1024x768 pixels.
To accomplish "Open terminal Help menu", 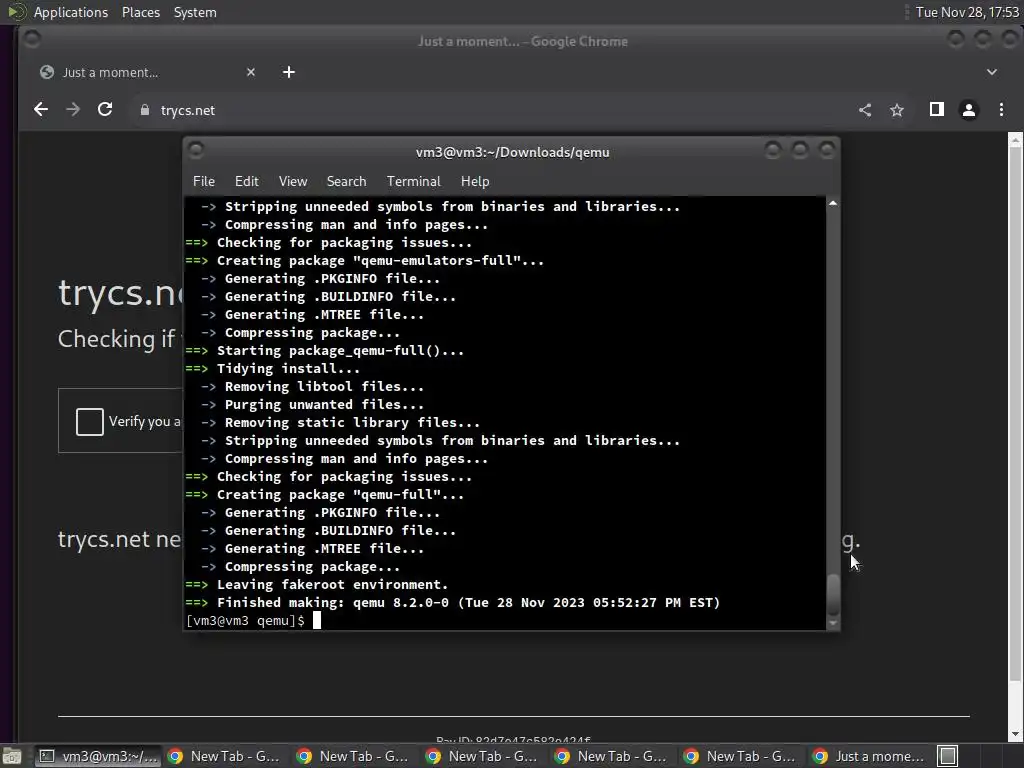I will tap(475, 182).
